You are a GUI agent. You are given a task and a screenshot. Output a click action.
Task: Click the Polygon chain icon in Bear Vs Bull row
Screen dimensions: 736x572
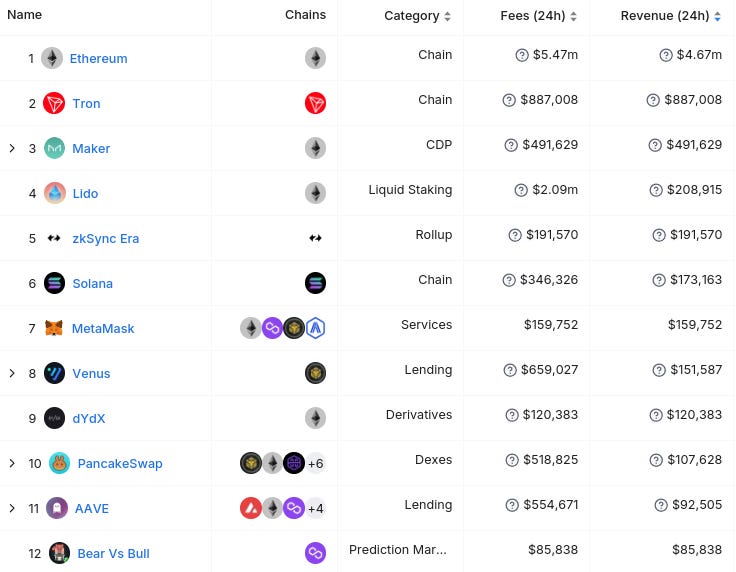point(315,553)
